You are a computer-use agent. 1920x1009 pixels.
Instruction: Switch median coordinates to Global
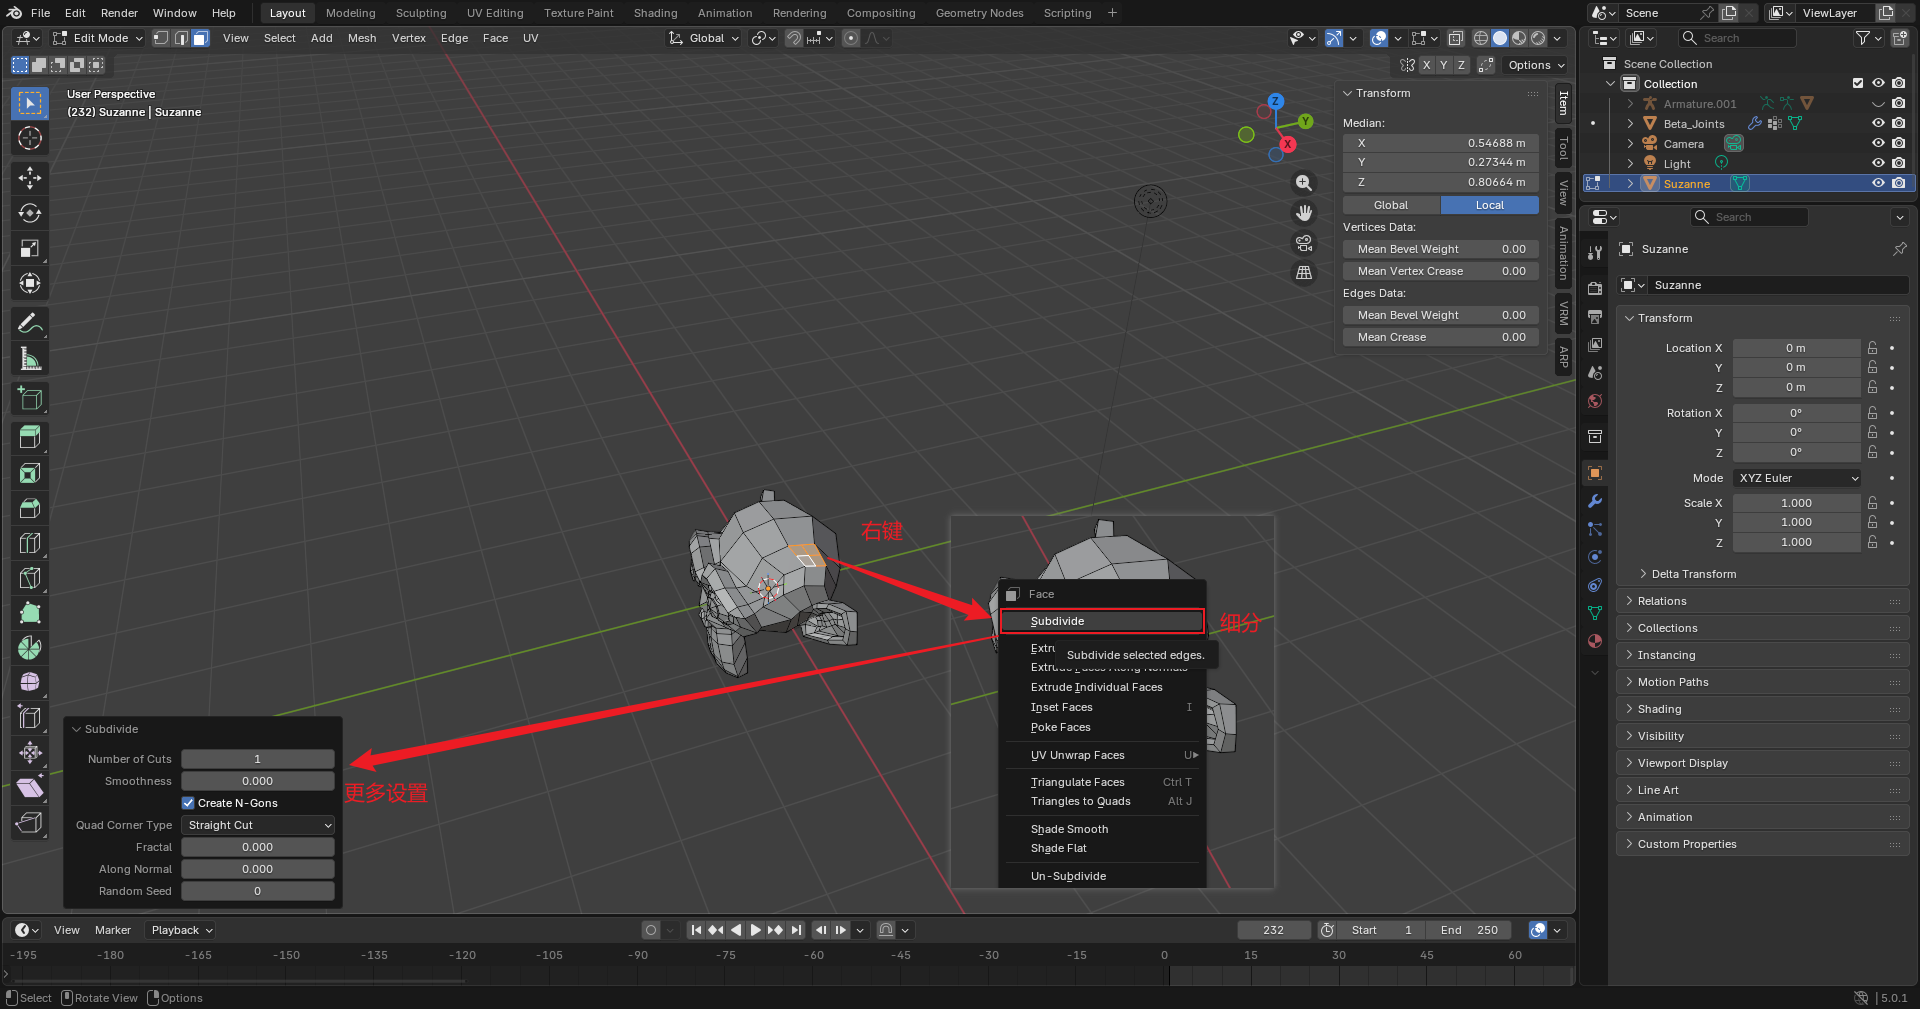click(x=1391, y=205)
